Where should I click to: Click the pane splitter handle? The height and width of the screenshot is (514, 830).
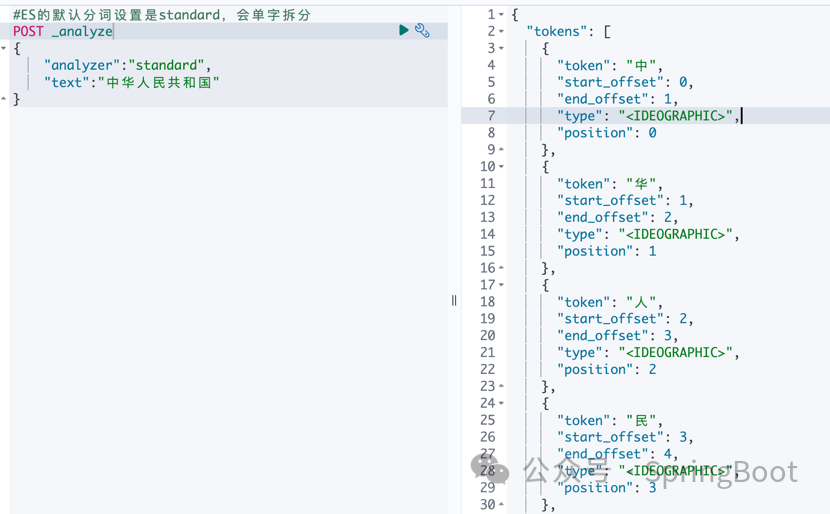(x=454, y=301)
